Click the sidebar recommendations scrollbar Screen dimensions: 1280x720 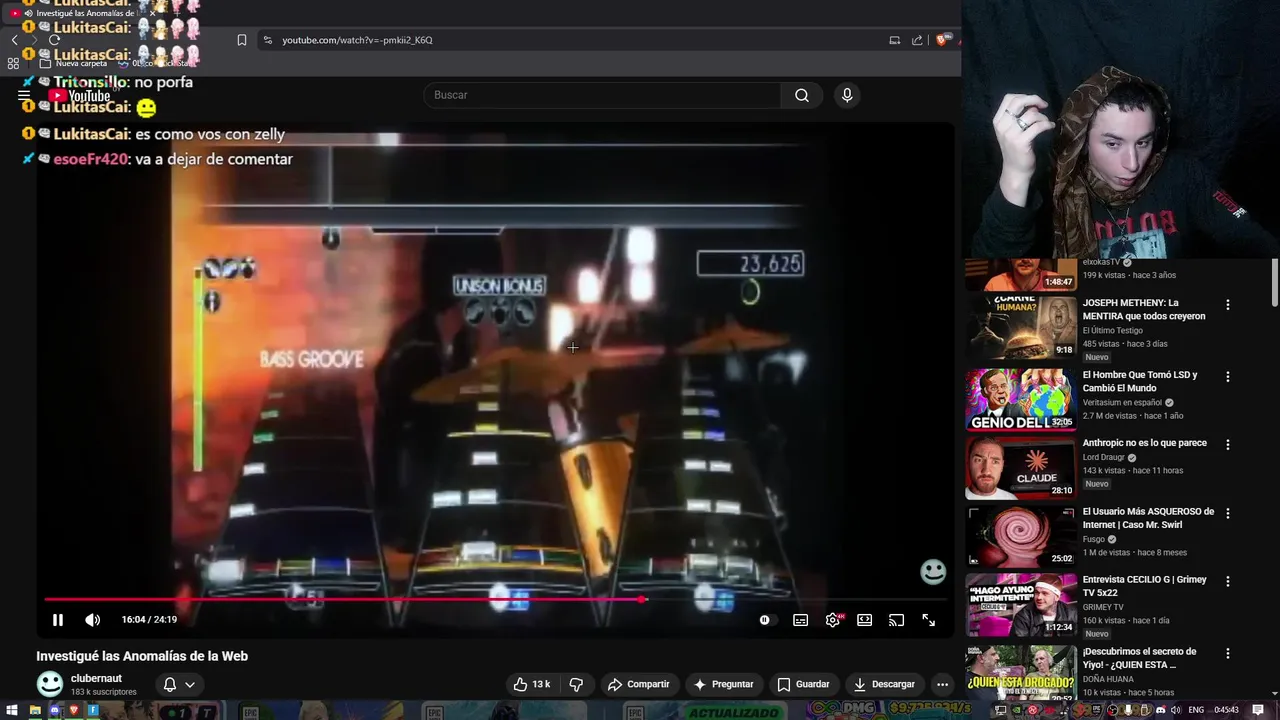[x=1275, y=282]
